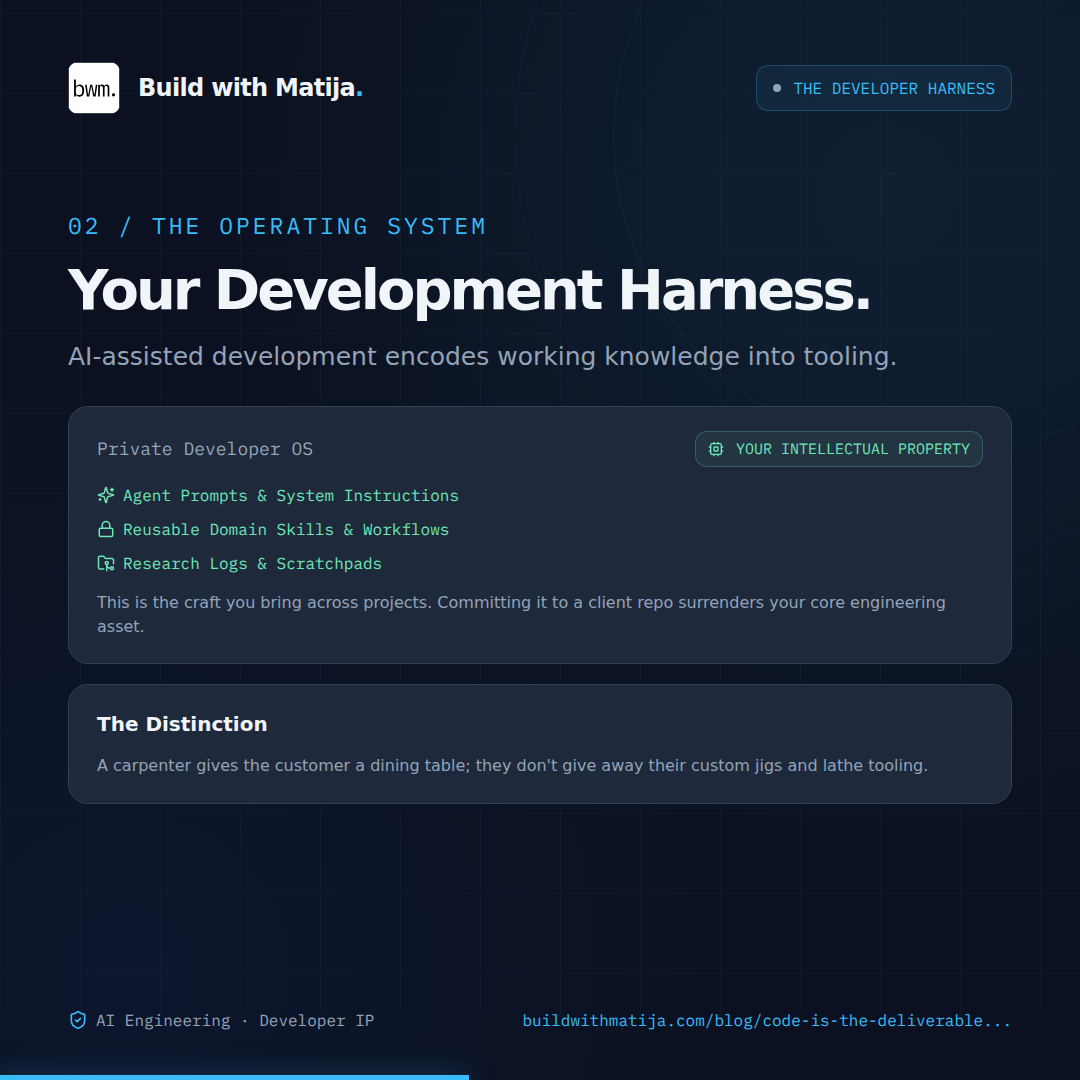Screen dimensions: 1080x1080
Task: Click the AI-assisted development subtitle line
Action: click(482, 357)
